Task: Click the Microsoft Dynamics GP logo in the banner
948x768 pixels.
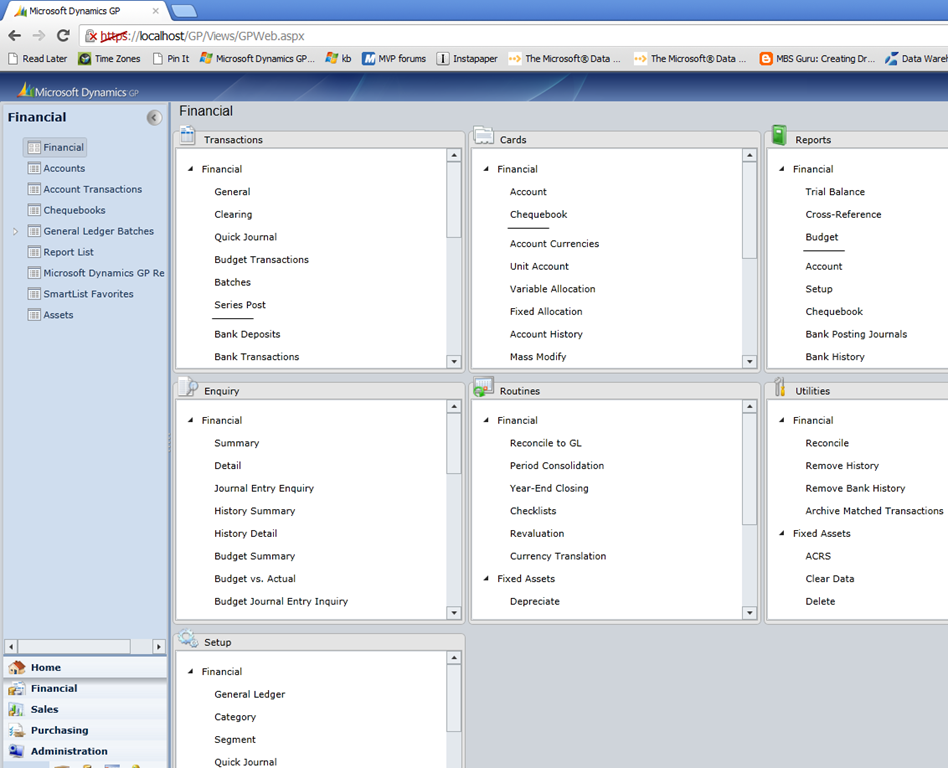Action: point(79,91)
